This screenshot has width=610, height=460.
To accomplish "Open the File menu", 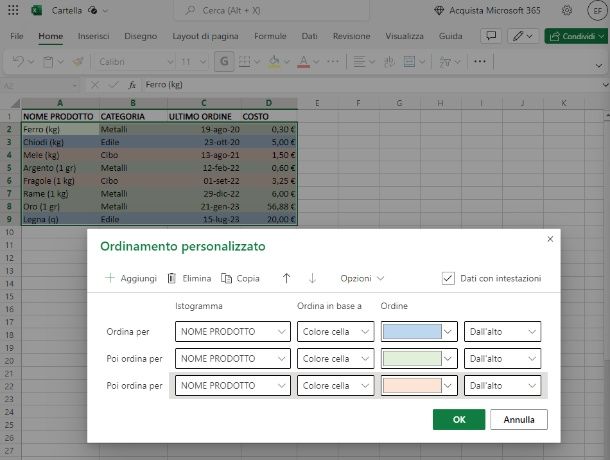I will click(x=17, y=36).
